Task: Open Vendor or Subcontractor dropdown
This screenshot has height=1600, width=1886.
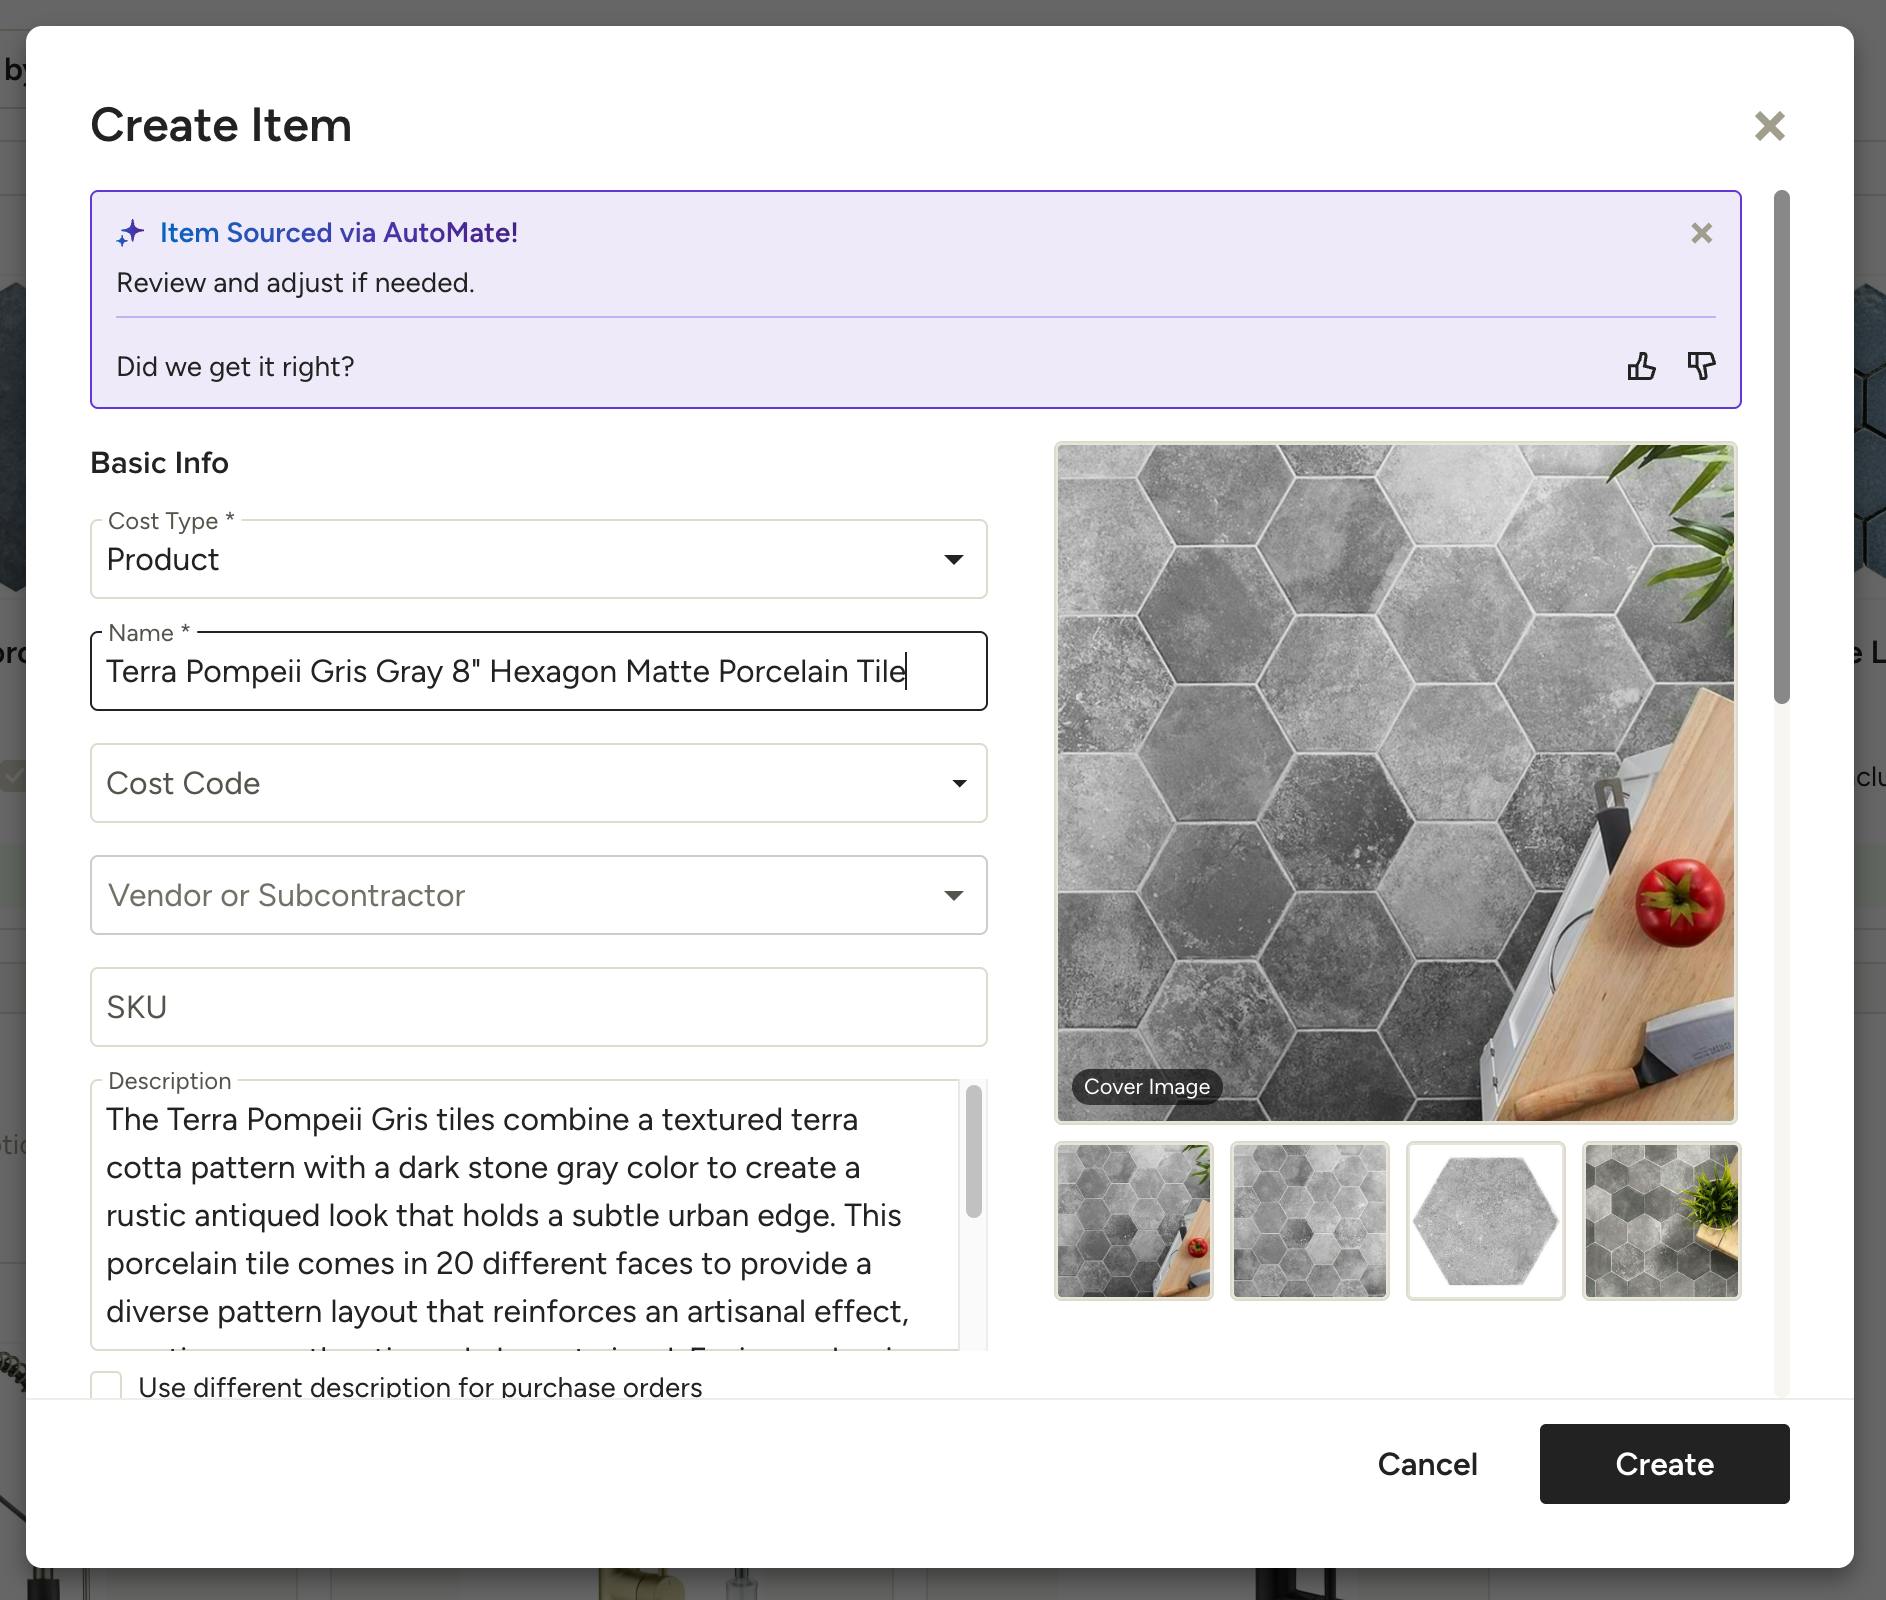Action: click(x=538, y=895)
